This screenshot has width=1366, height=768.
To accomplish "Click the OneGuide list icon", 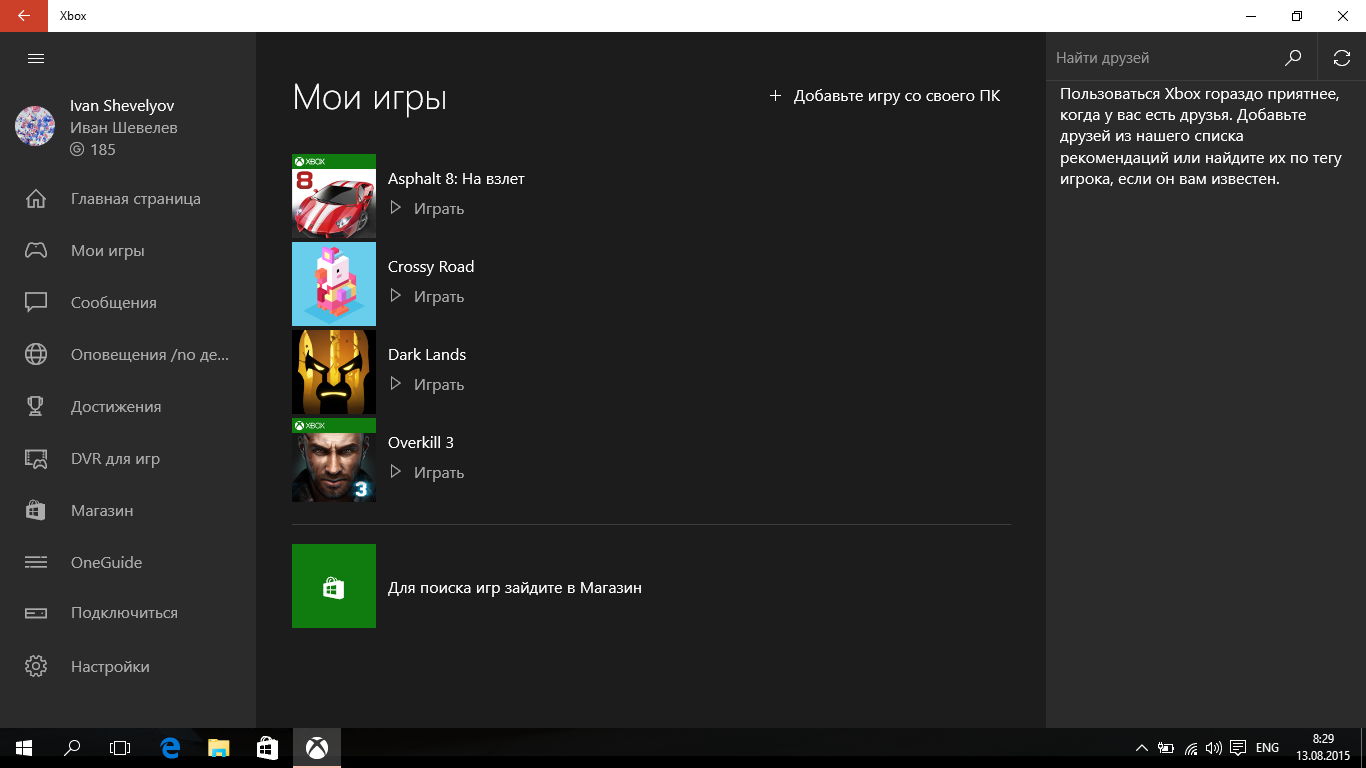I will (36, 563).
